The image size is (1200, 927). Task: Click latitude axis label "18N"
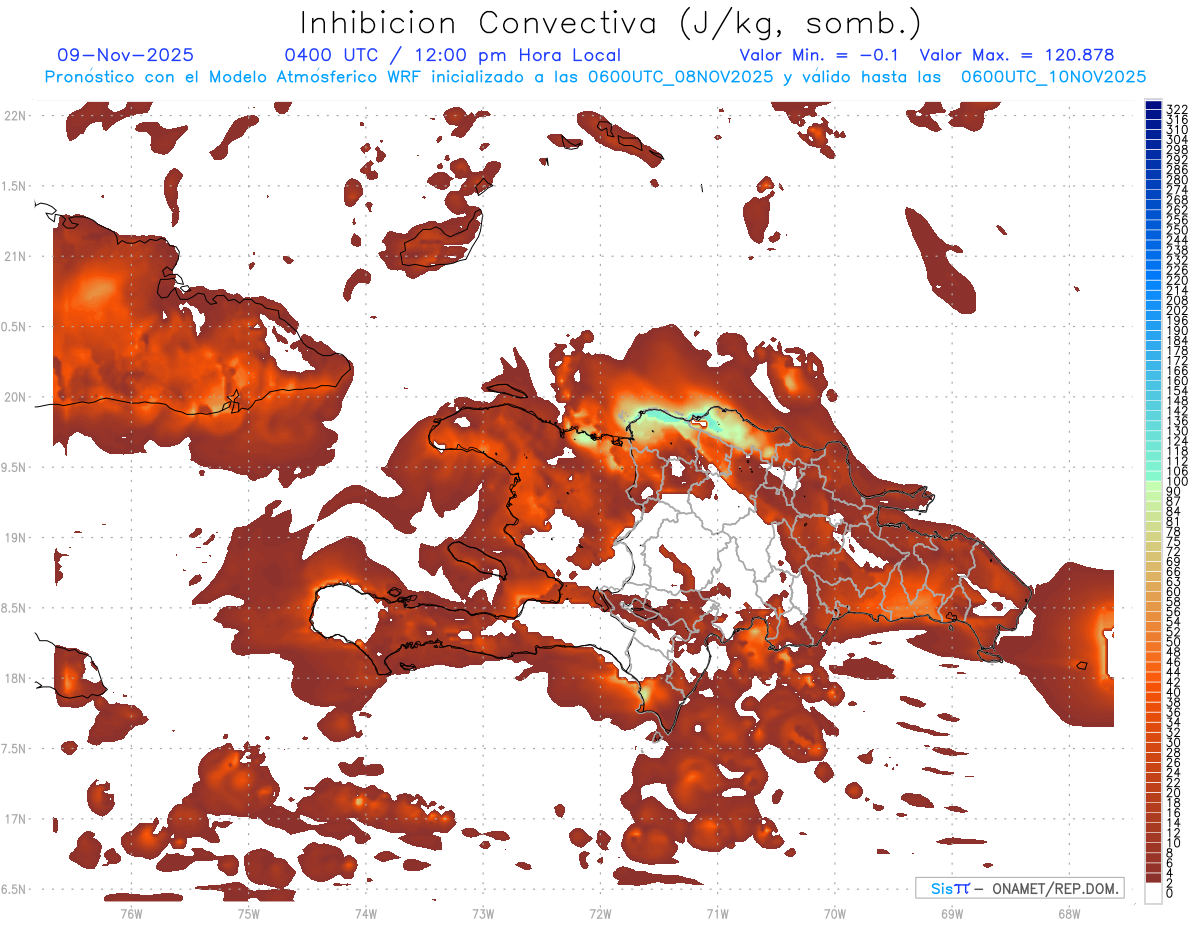15,679
